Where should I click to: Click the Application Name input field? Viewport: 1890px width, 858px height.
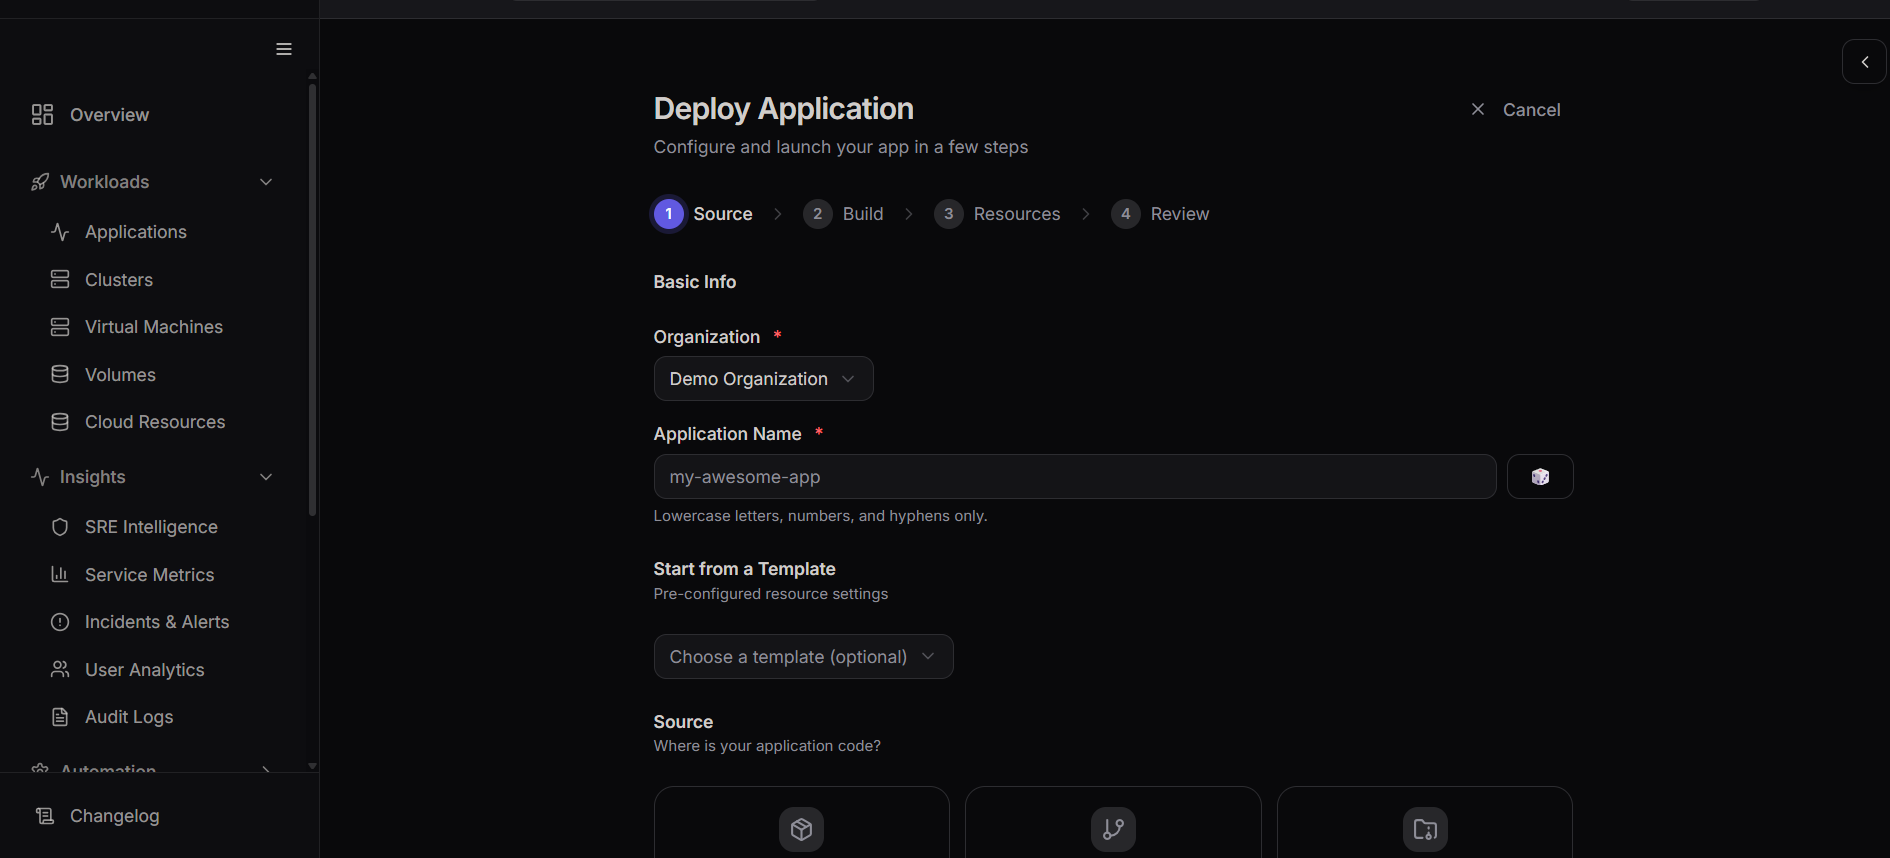pyautogui.click(x=1074, y=477)
